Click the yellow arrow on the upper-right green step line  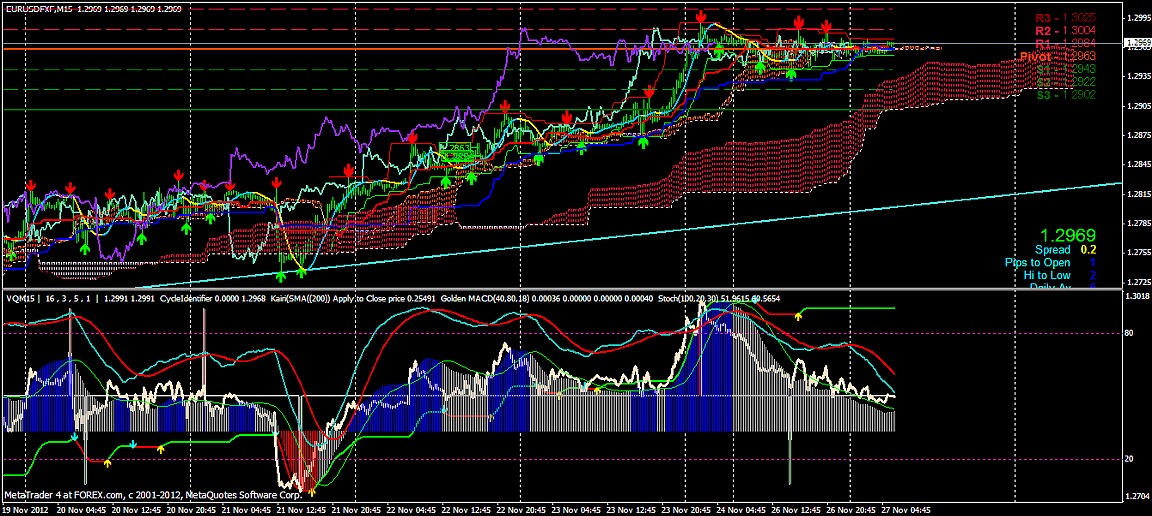[x=798, y=315]
